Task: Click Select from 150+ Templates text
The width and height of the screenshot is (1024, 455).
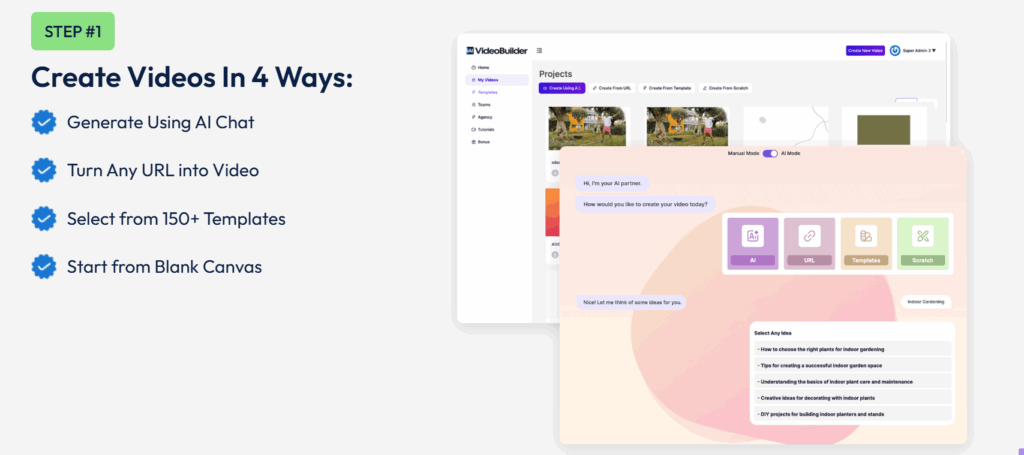Action: click(x=176, y=219)
